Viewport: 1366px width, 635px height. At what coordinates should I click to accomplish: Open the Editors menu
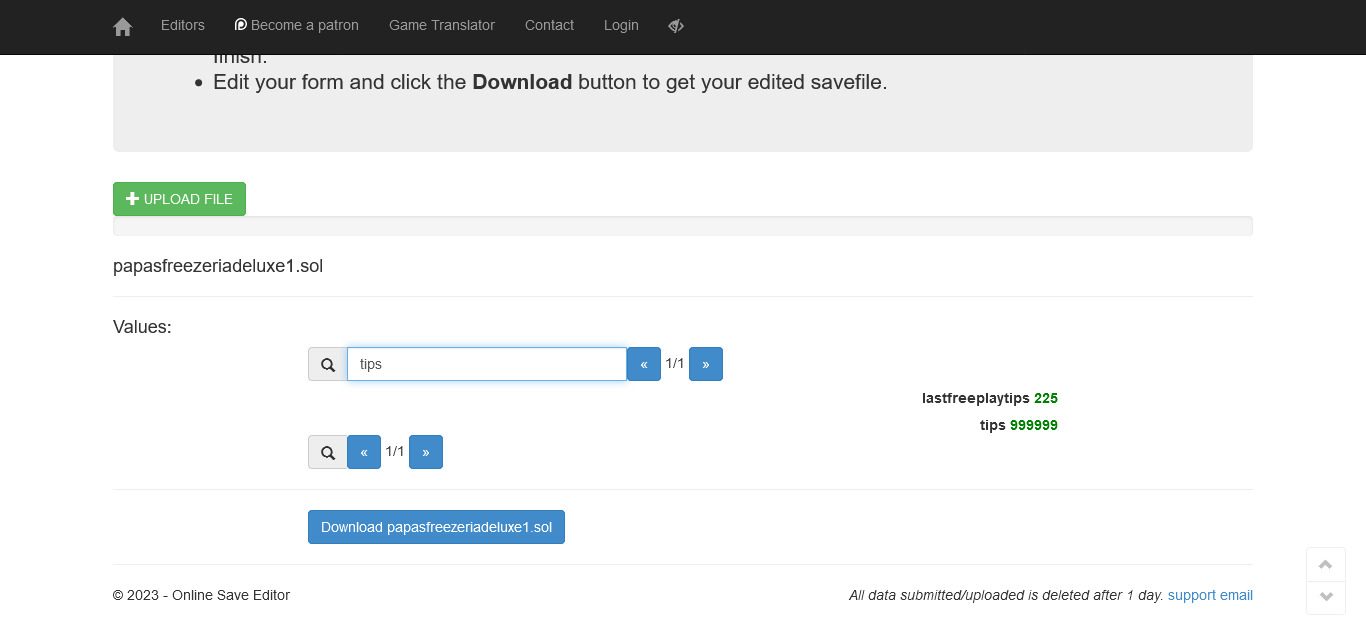coord(183,25)
